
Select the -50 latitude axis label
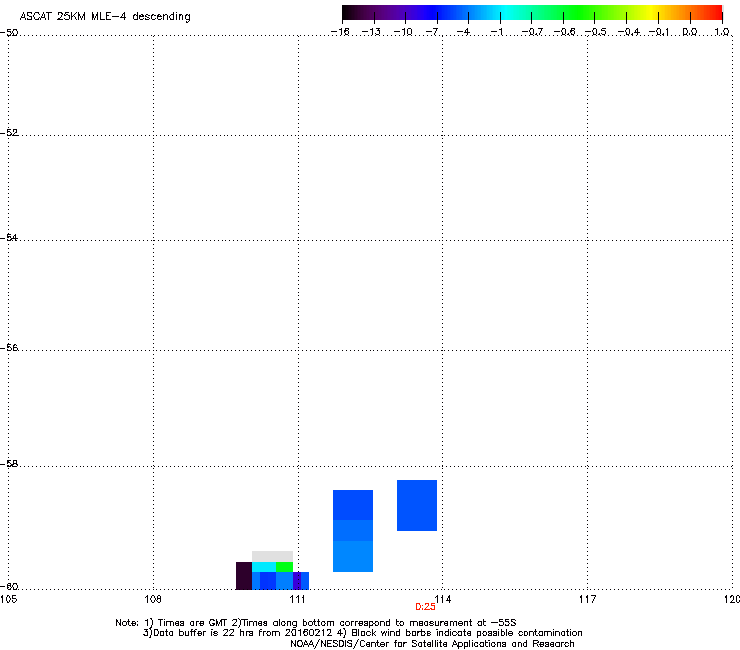click(9, 33)
